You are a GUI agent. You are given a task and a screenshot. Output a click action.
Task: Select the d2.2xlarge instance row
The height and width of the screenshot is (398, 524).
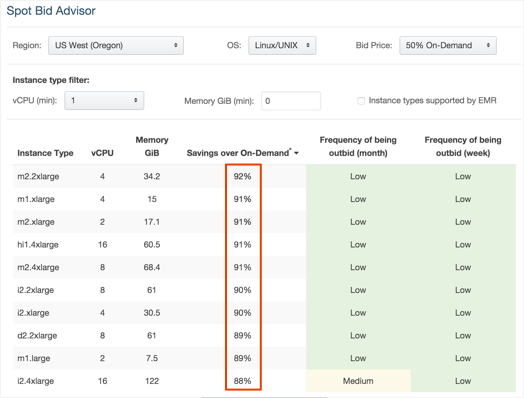click(x=264, y=336)
